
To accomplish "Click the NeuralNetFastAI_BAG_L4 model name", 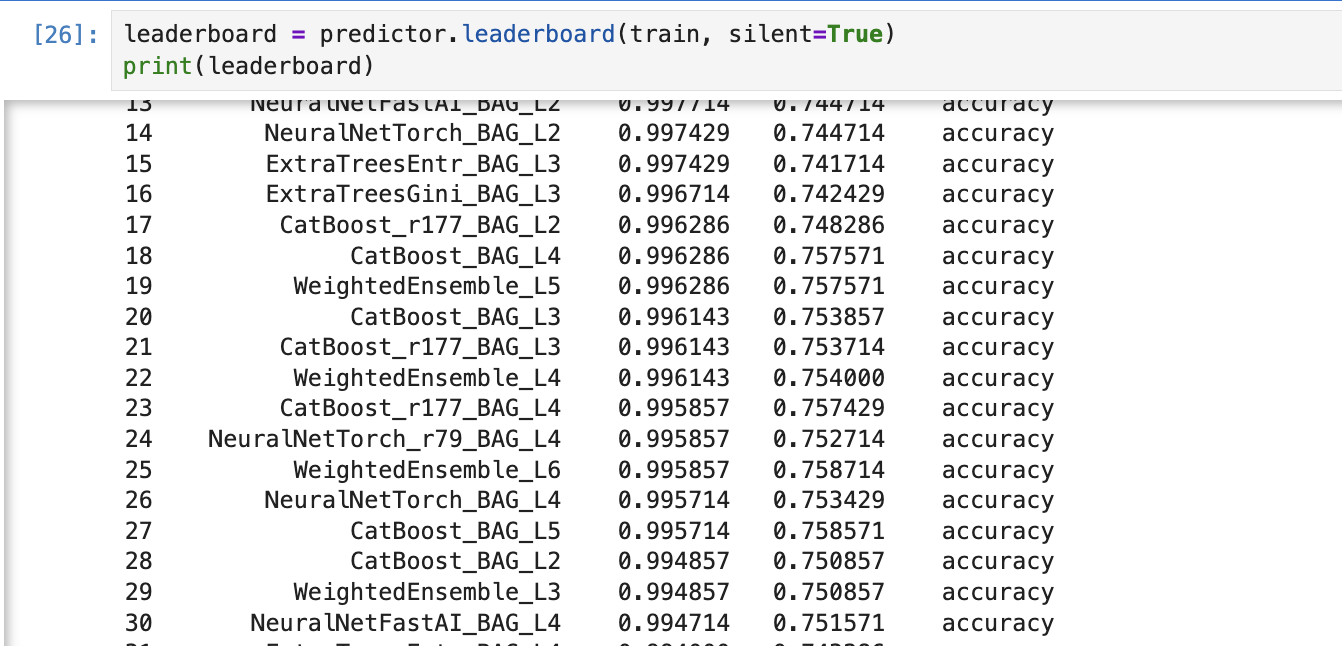I will (x=406, y=623).
